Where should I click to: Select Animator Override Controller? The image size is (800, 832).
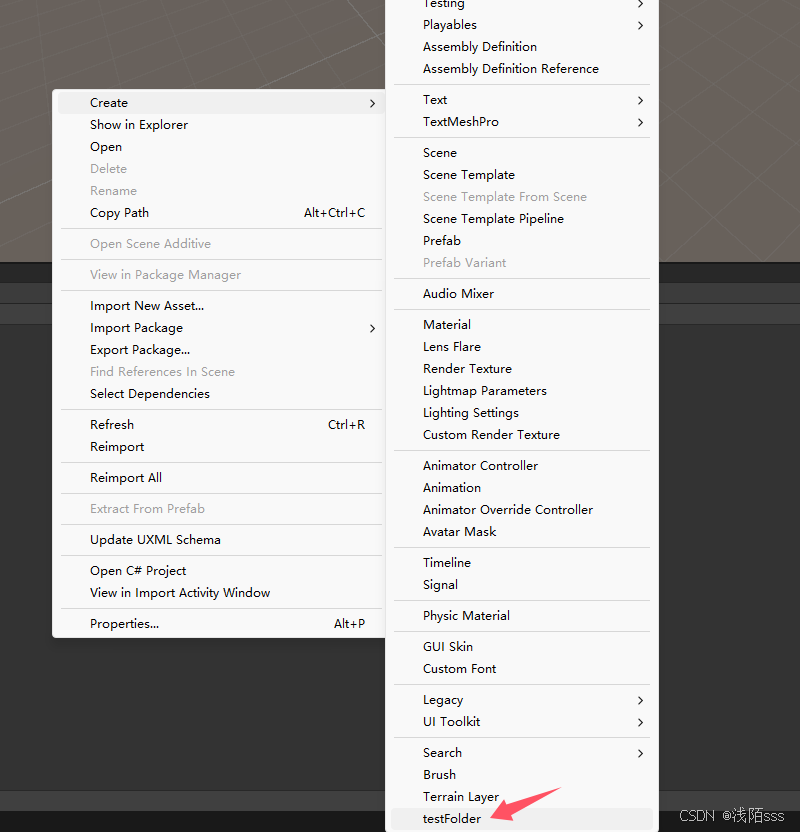(522, 510)
